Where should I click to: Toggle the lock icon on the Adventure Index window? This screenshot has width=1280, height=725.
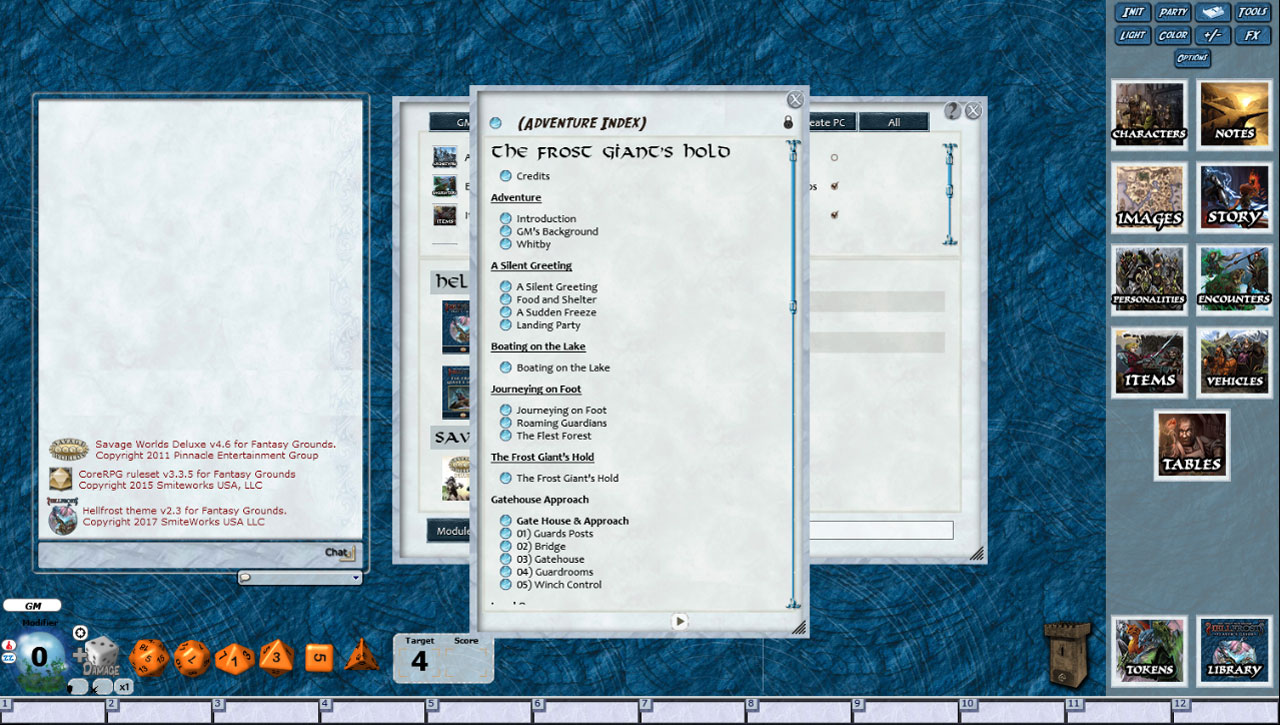[x=789, y=120]
